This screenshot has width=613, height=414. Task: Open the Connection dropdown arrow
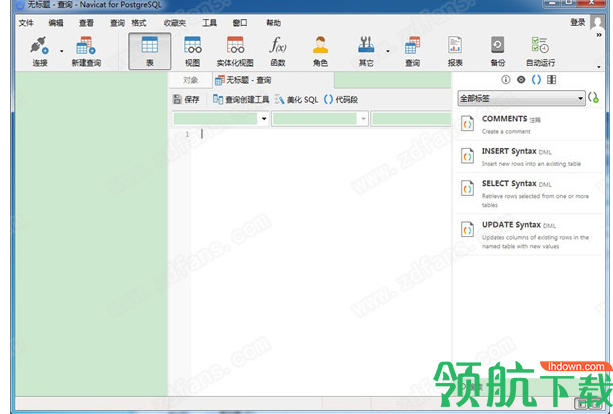pos(61,51)
